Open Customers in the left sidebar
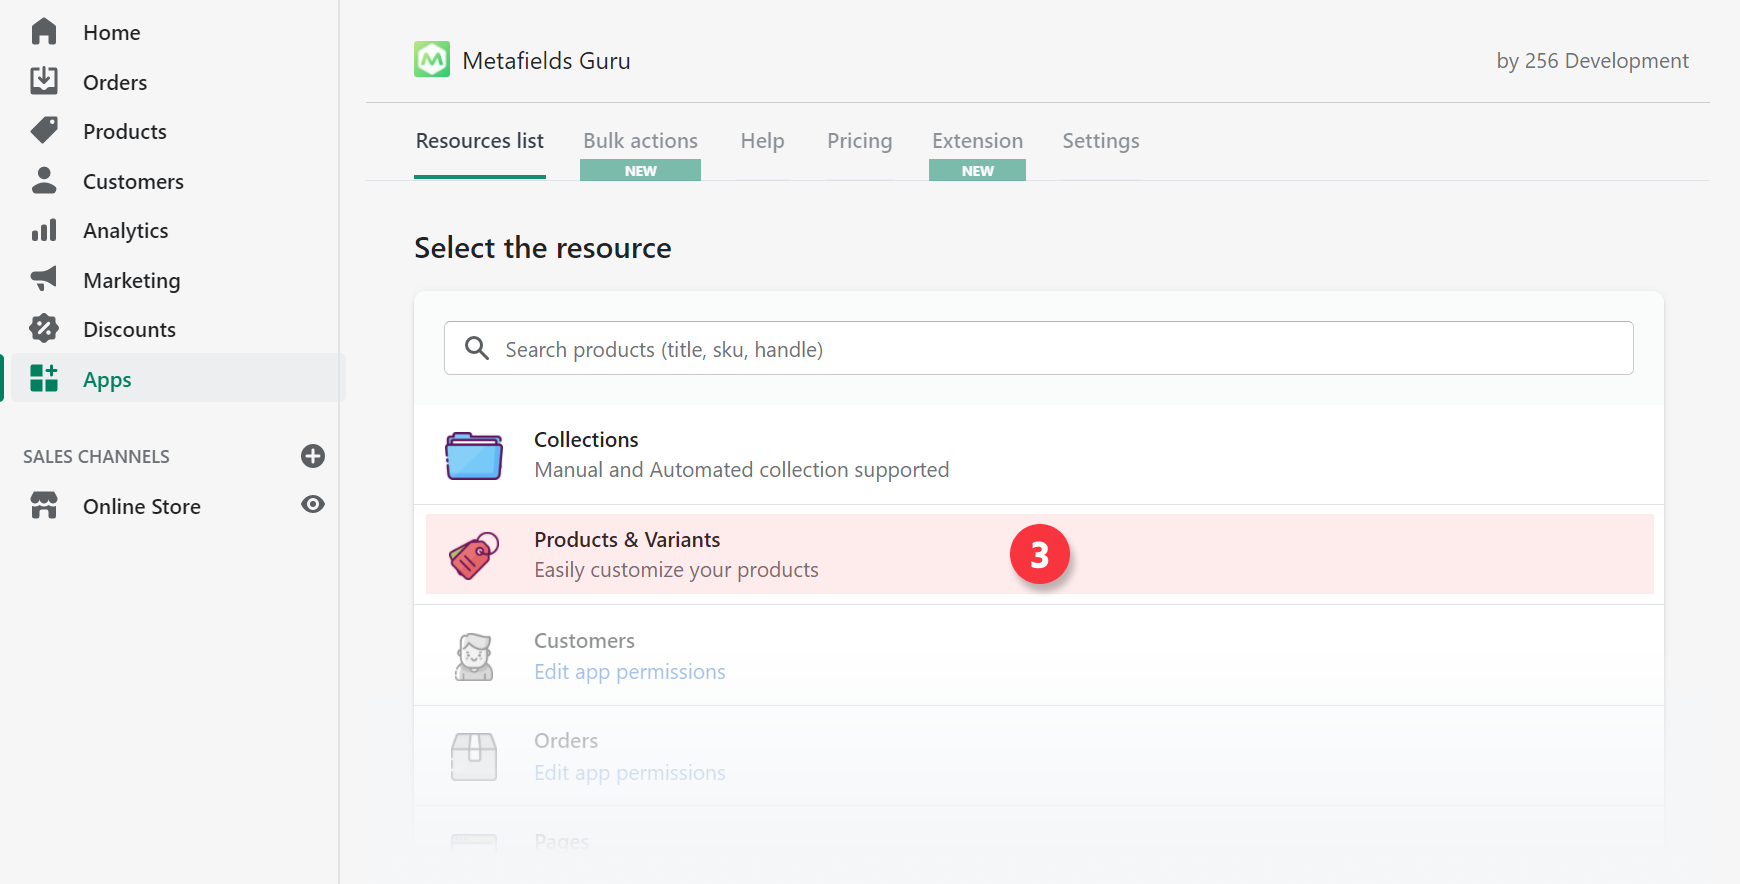Image resolution: width=1740 pixels, height=884 pixels. [x=133, y=182]
